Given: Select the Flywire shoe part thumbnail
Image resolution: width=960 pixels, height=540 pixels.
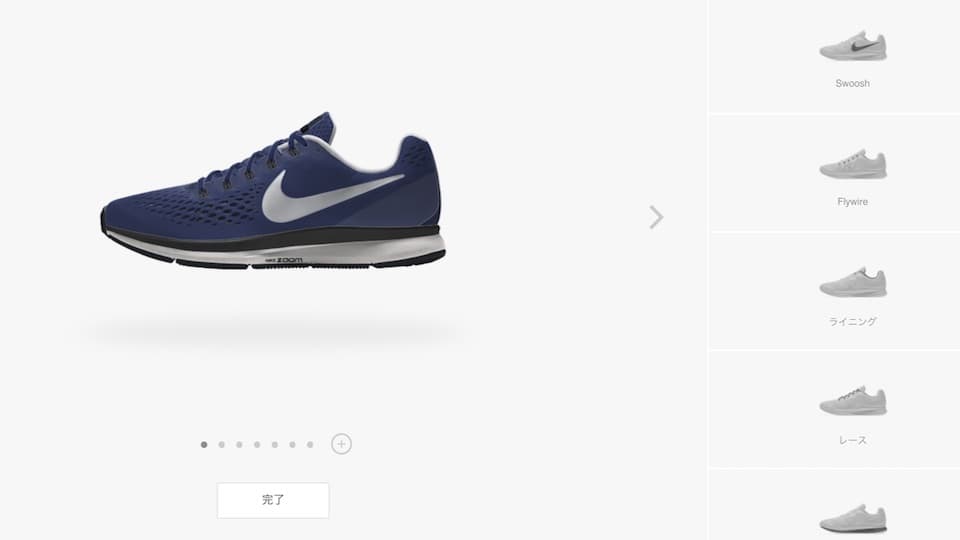Looking at the screenshot, I should (x=853, y=164).
